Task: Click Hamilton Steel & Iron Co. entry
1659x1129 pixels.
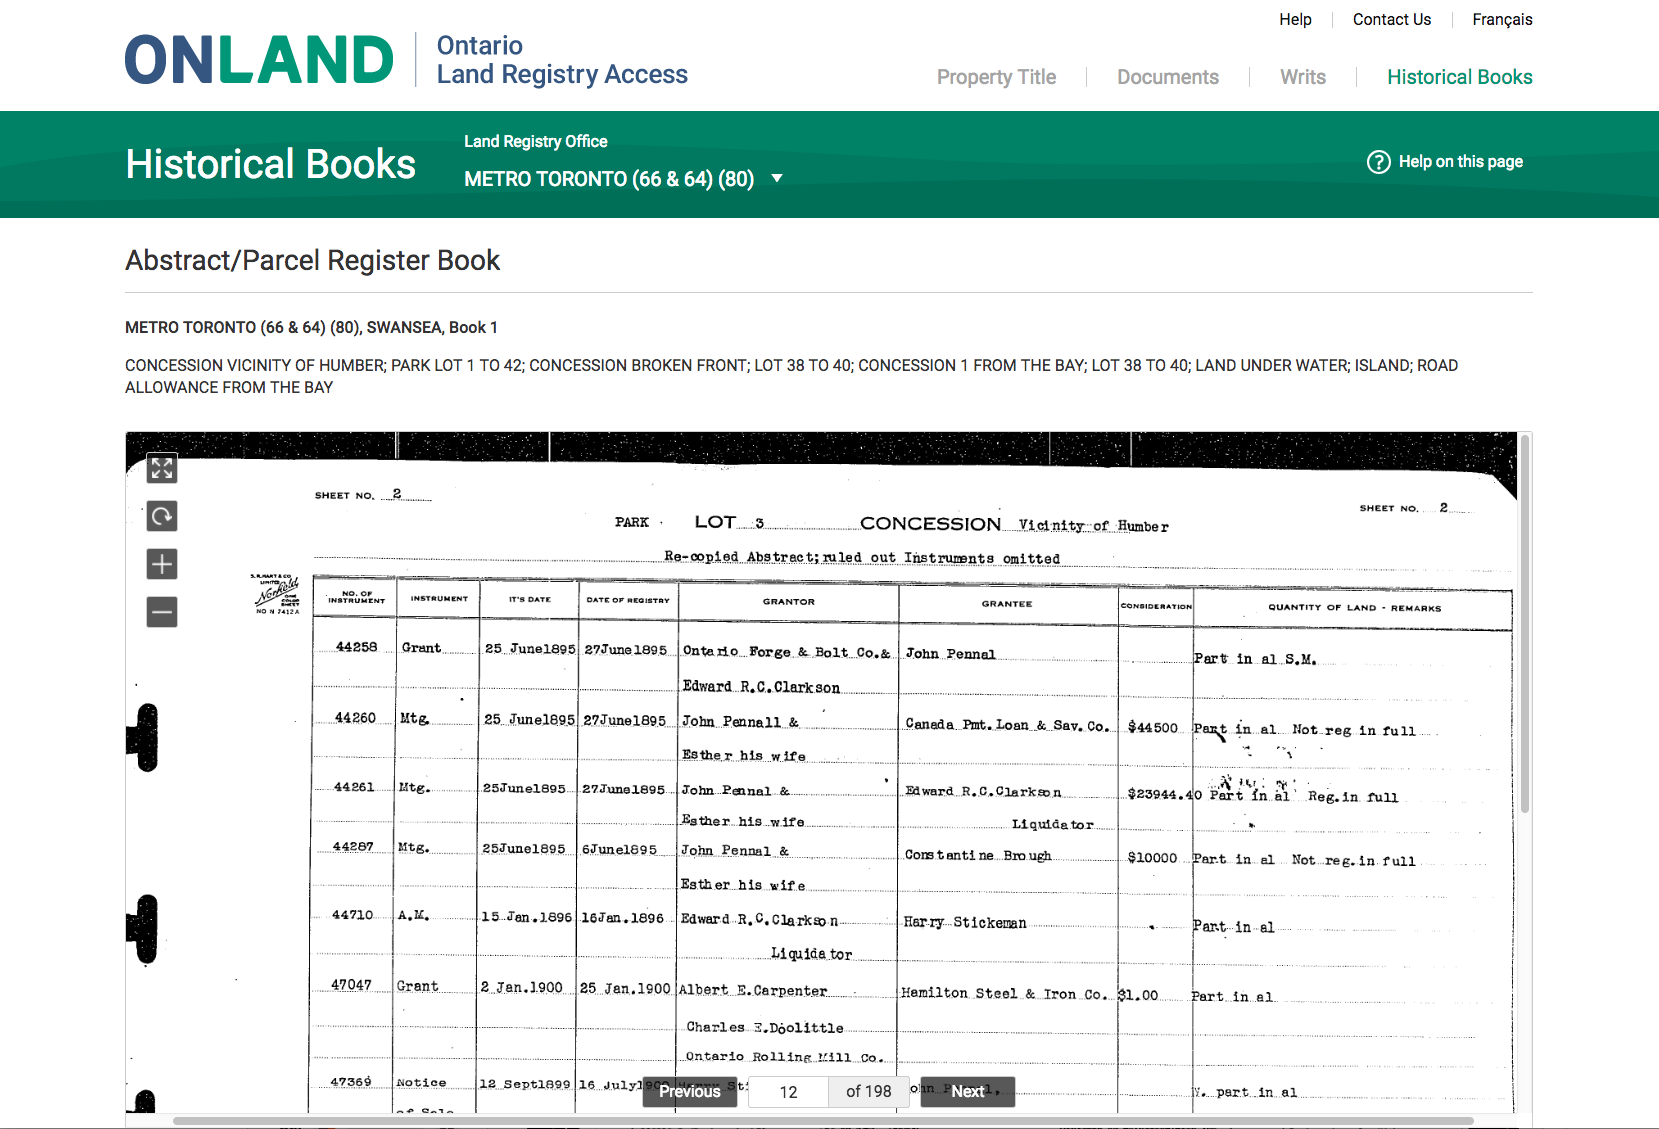Action: pos(1004,994)
